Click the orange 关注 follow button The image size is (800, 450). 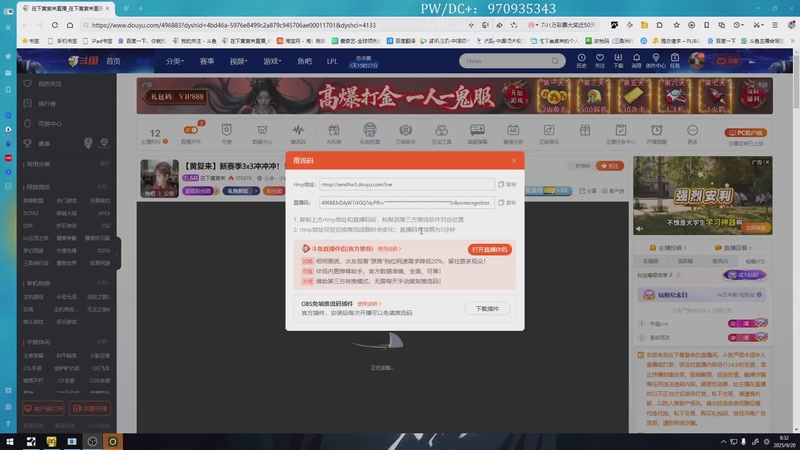[x=610, y=166]
